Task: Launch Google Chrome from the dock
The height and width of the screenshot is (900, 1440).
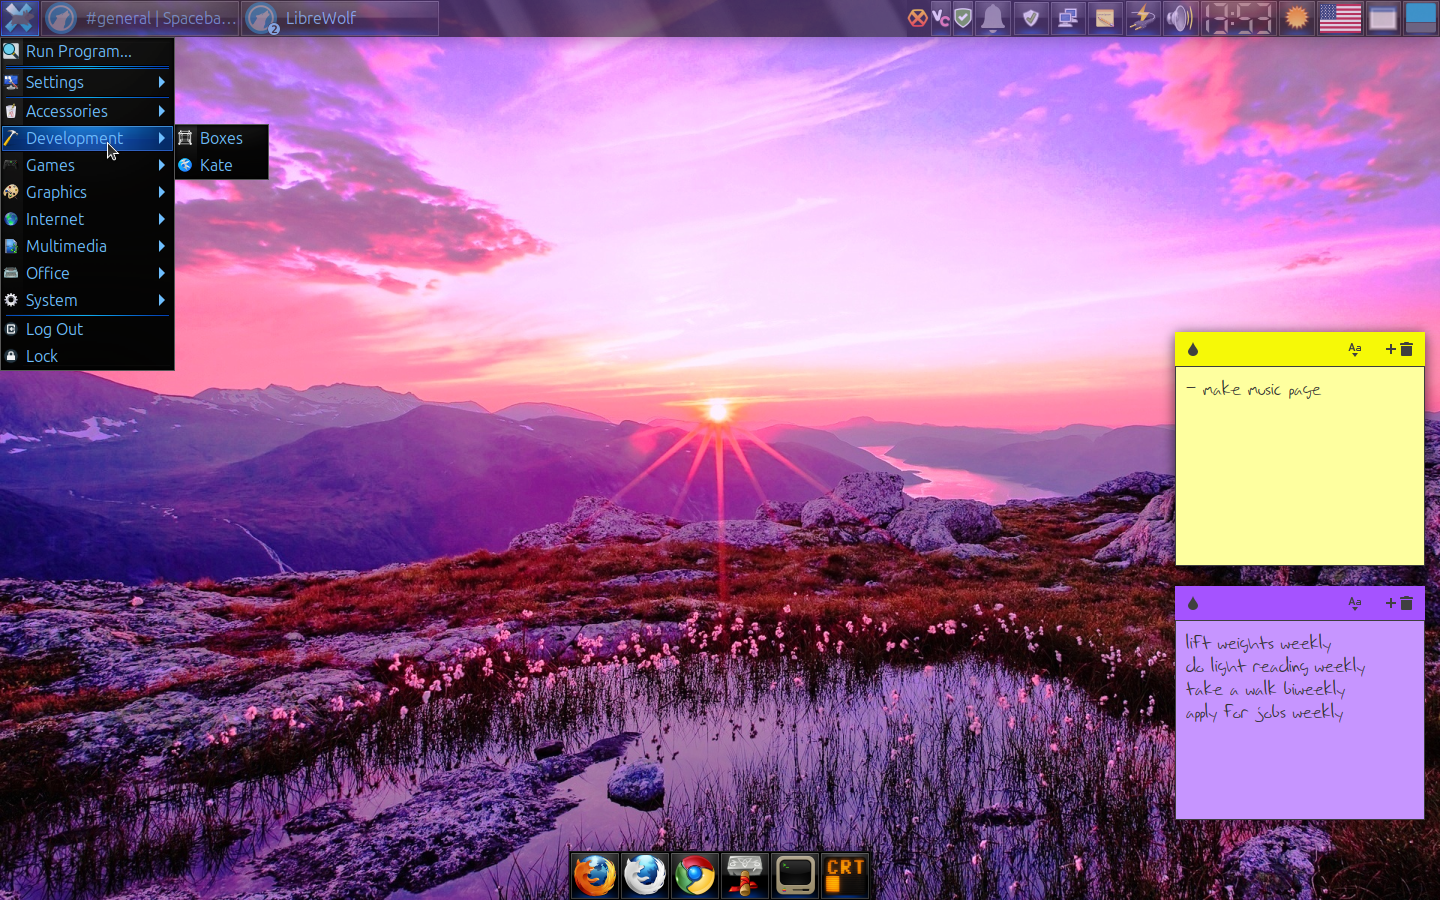Action: pyautogui.click(x=695, y=874)
